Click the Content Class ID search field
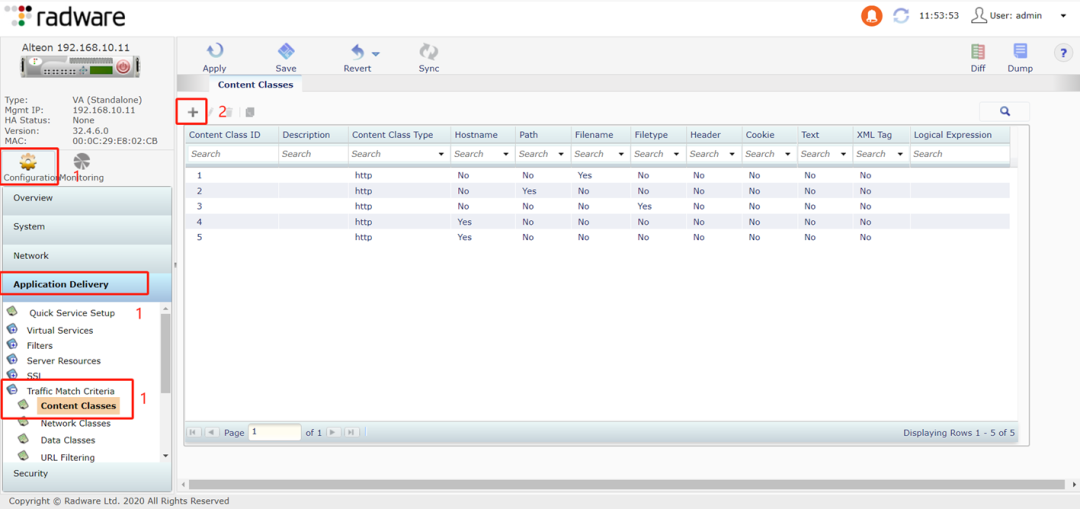This screenshot has width=1080, height=509. click(231, 154)
